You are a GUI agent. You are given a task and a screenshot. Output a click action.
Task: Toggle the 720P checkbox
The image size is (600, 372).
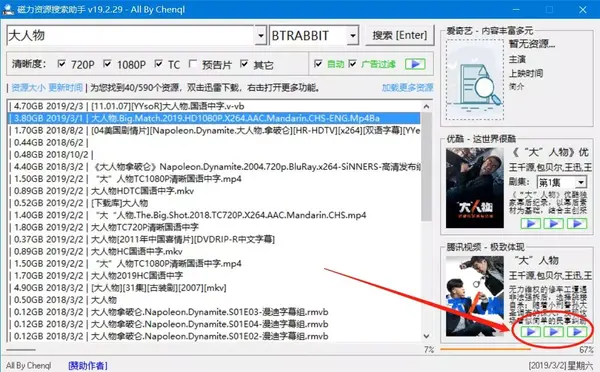click(61, 64)
